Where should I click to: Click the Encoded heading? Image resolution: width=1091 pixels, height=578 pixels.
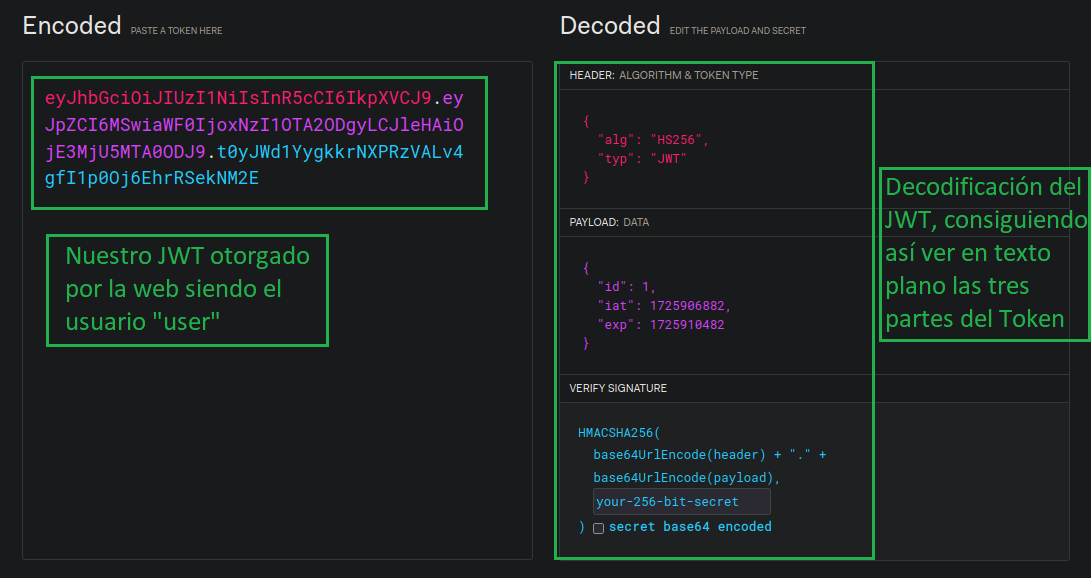point(72,26)
